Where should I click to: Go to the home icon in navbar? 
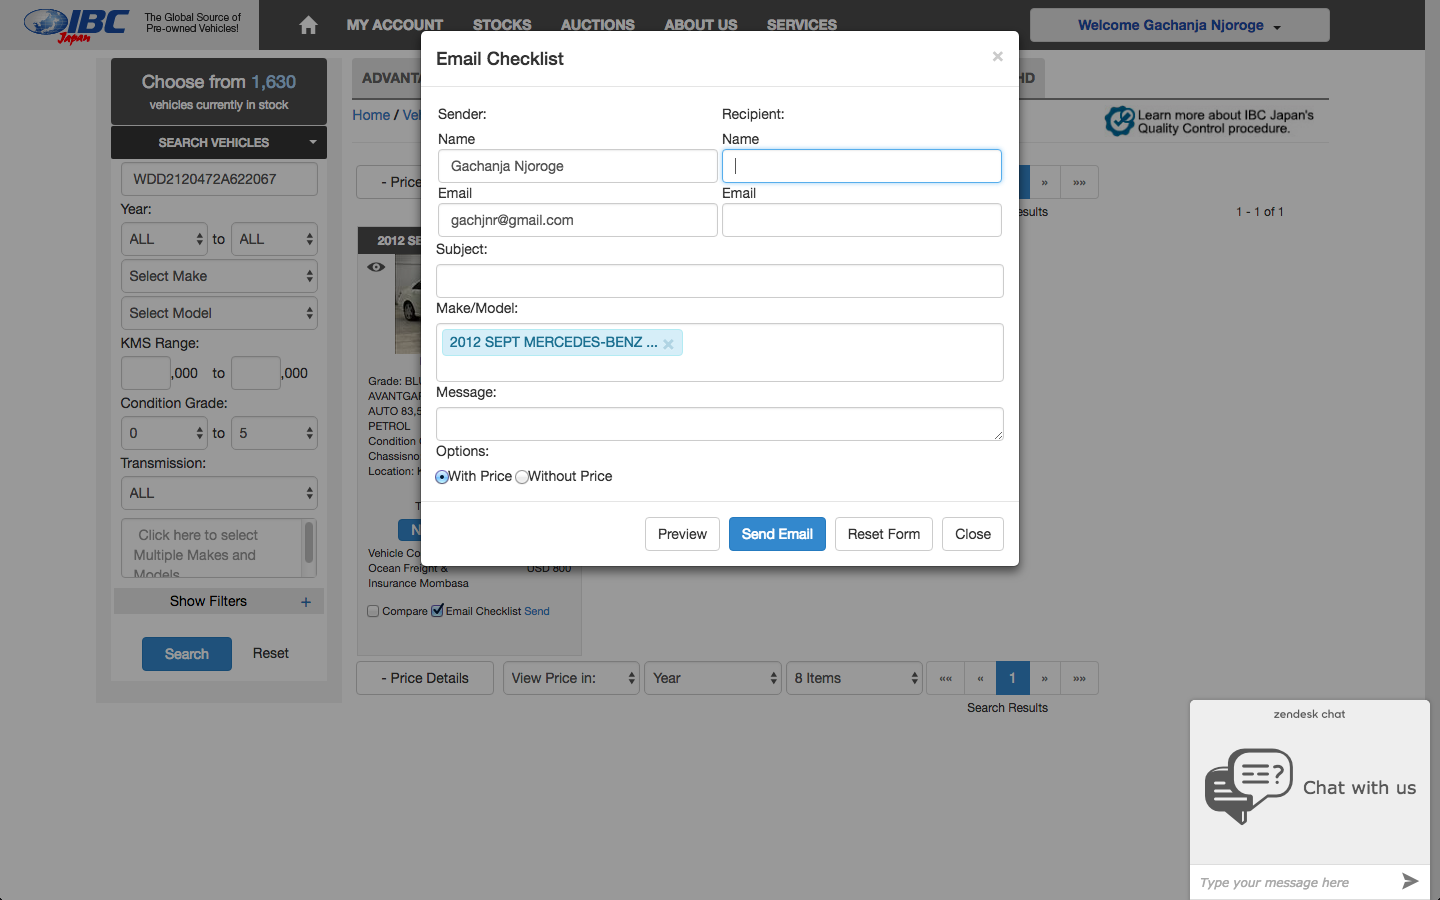(x=308, y=25)
